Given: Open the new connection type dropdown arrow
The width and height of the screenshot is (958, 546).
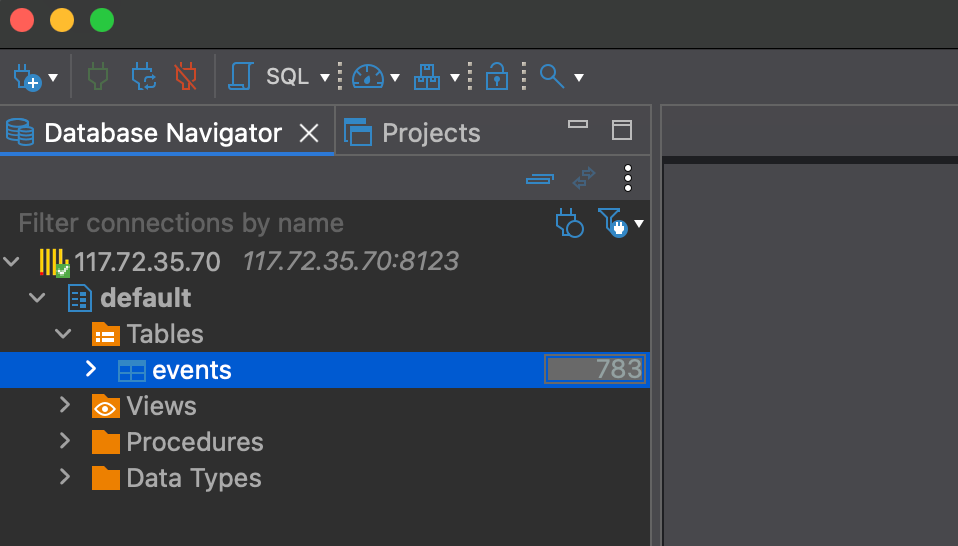Looking at the screenshot, I should (x=53, y=78).
